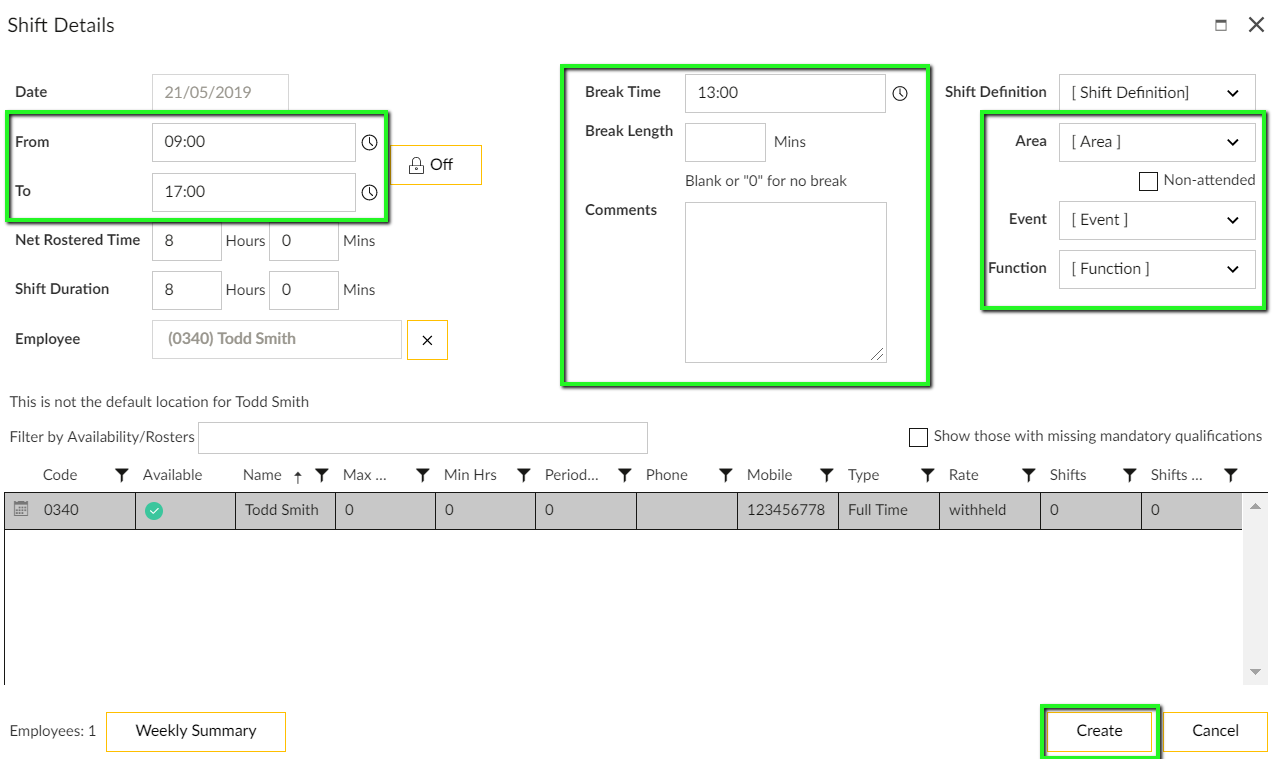
Task: Expand the Function dropdown
Action: [x=1156, y=269]
